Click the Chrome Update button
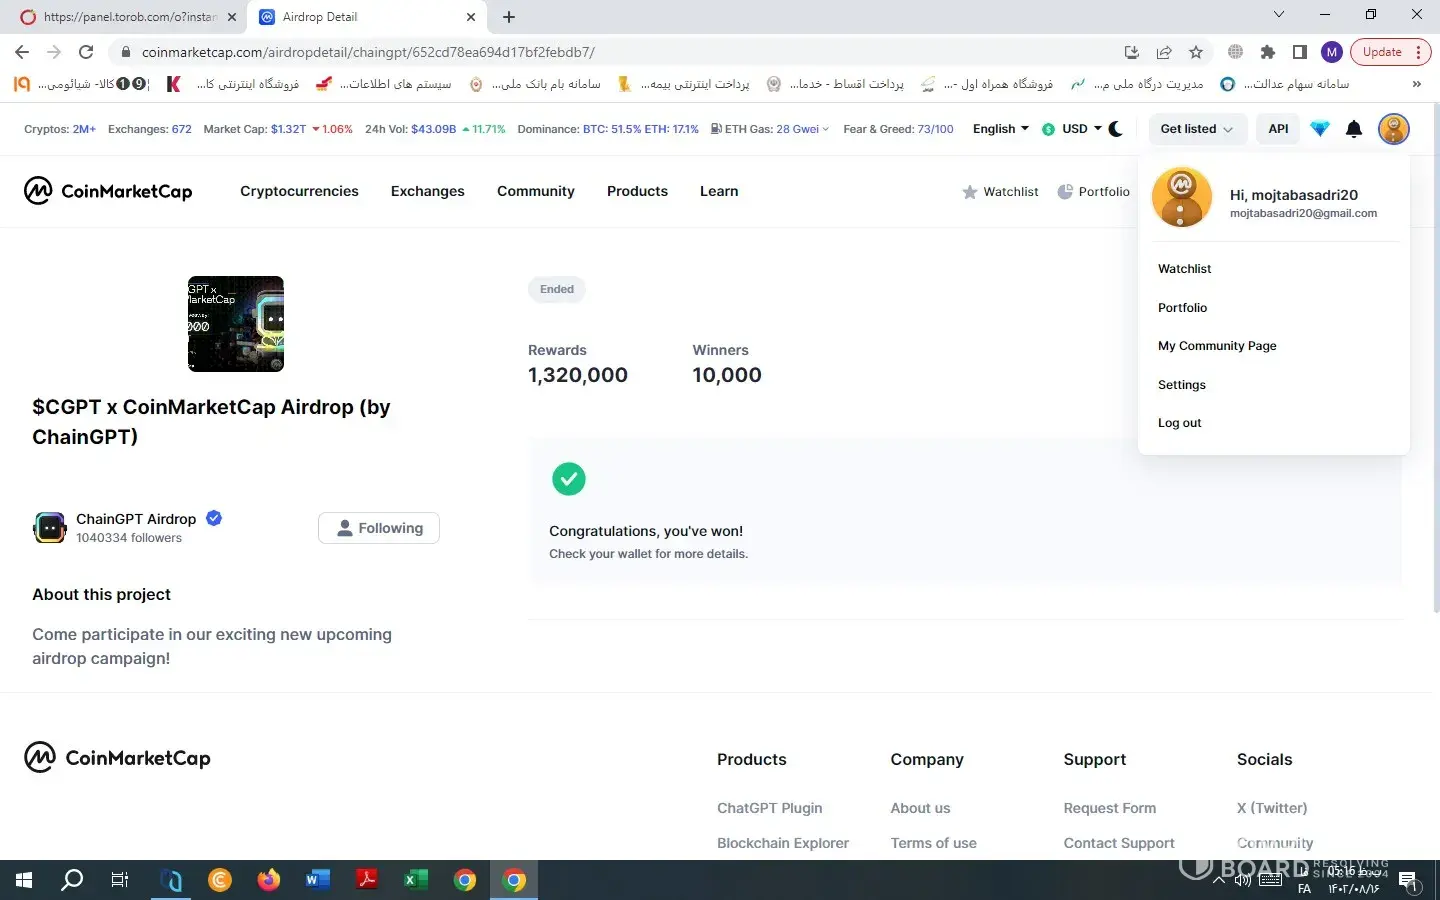 (1391, 52)
